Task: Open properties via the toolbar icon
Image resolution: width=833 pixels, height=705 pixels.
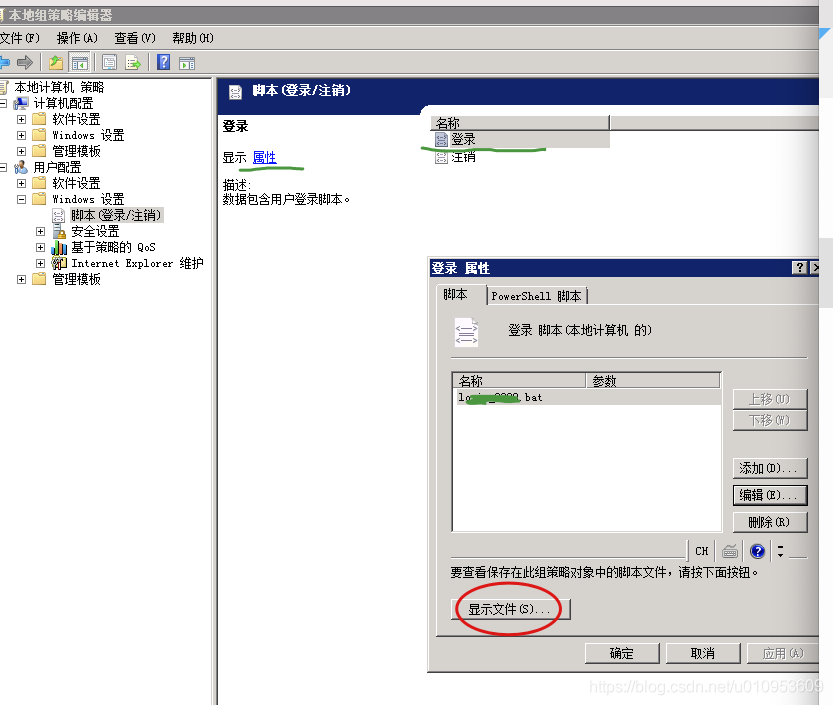Action: click(x=108, y=62)
